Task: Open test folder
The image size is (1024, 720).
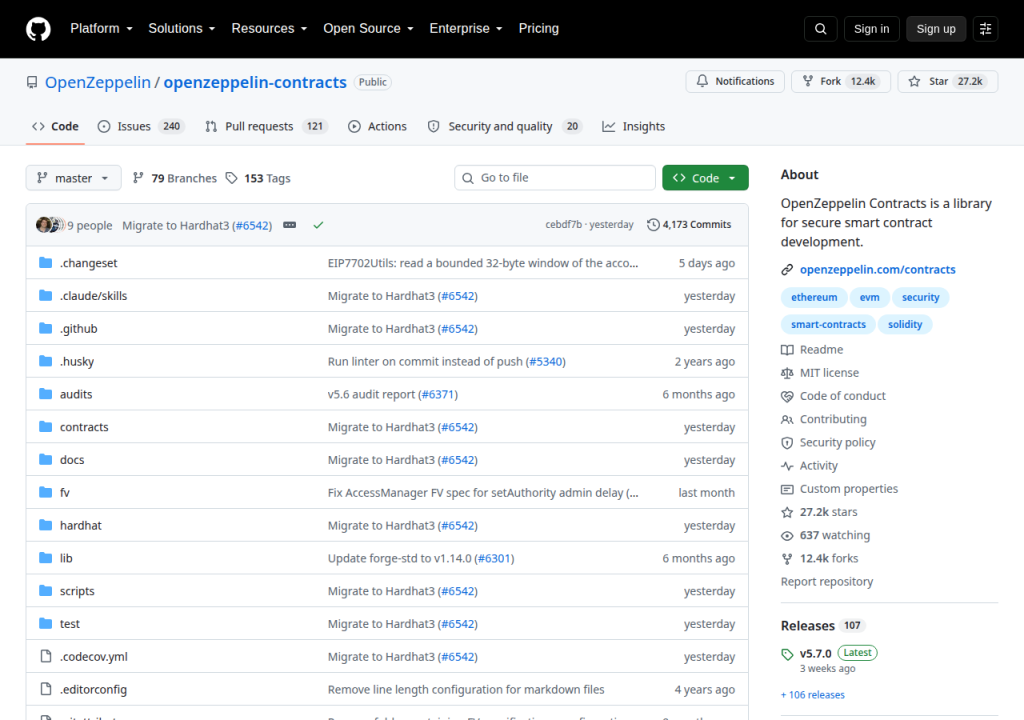Action: click(70, 623)
